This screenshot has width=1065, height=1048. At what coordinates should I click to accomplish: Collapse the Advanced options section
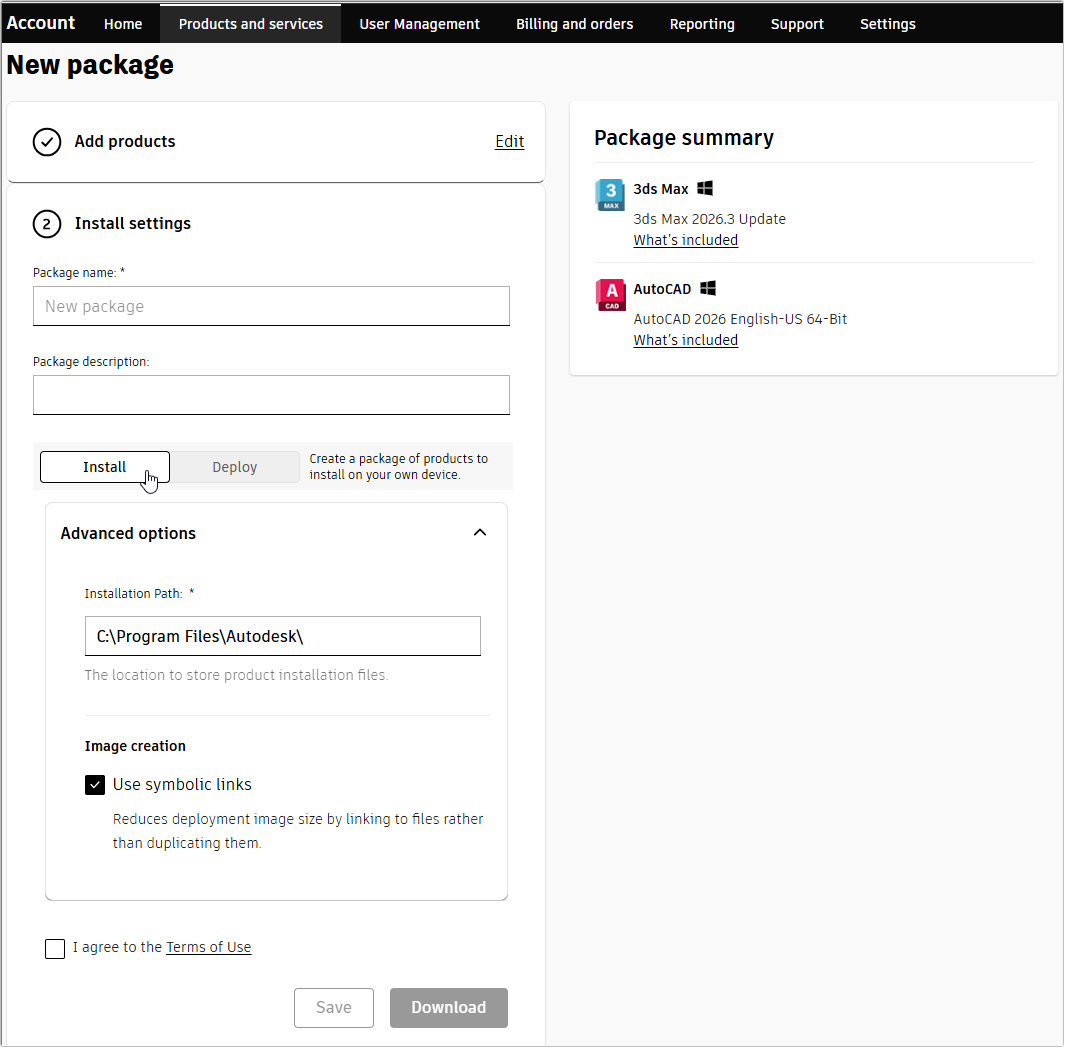480,532
